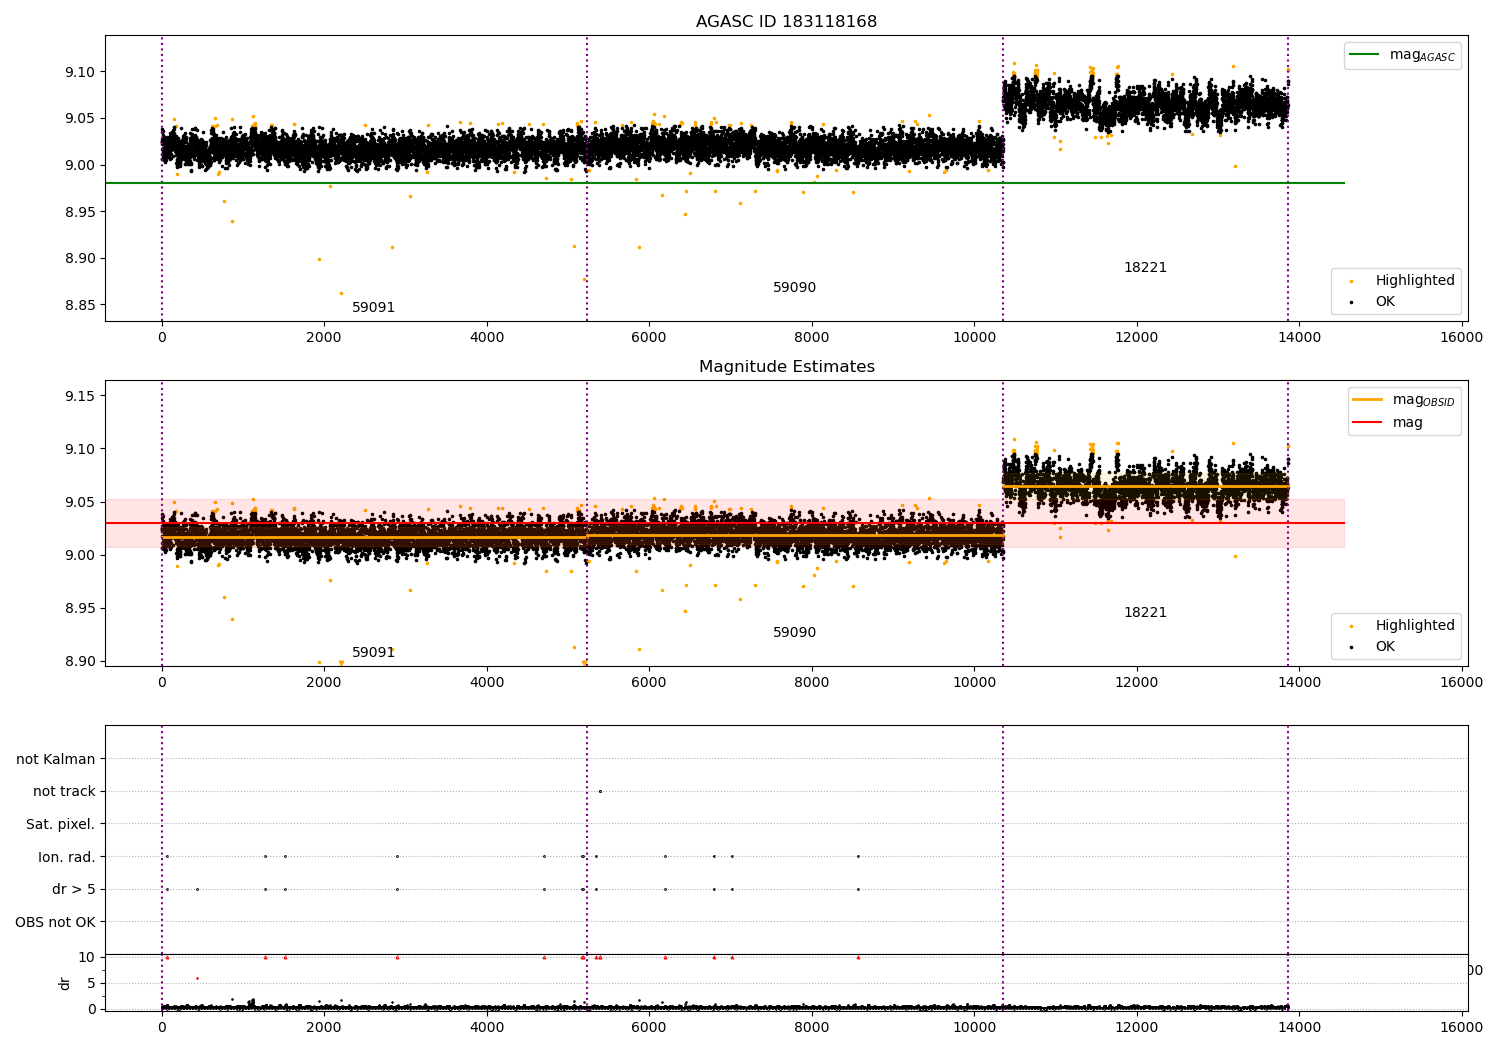
Task: Click the 'Ion. rad.' axis label
Action: coord(67,857)
